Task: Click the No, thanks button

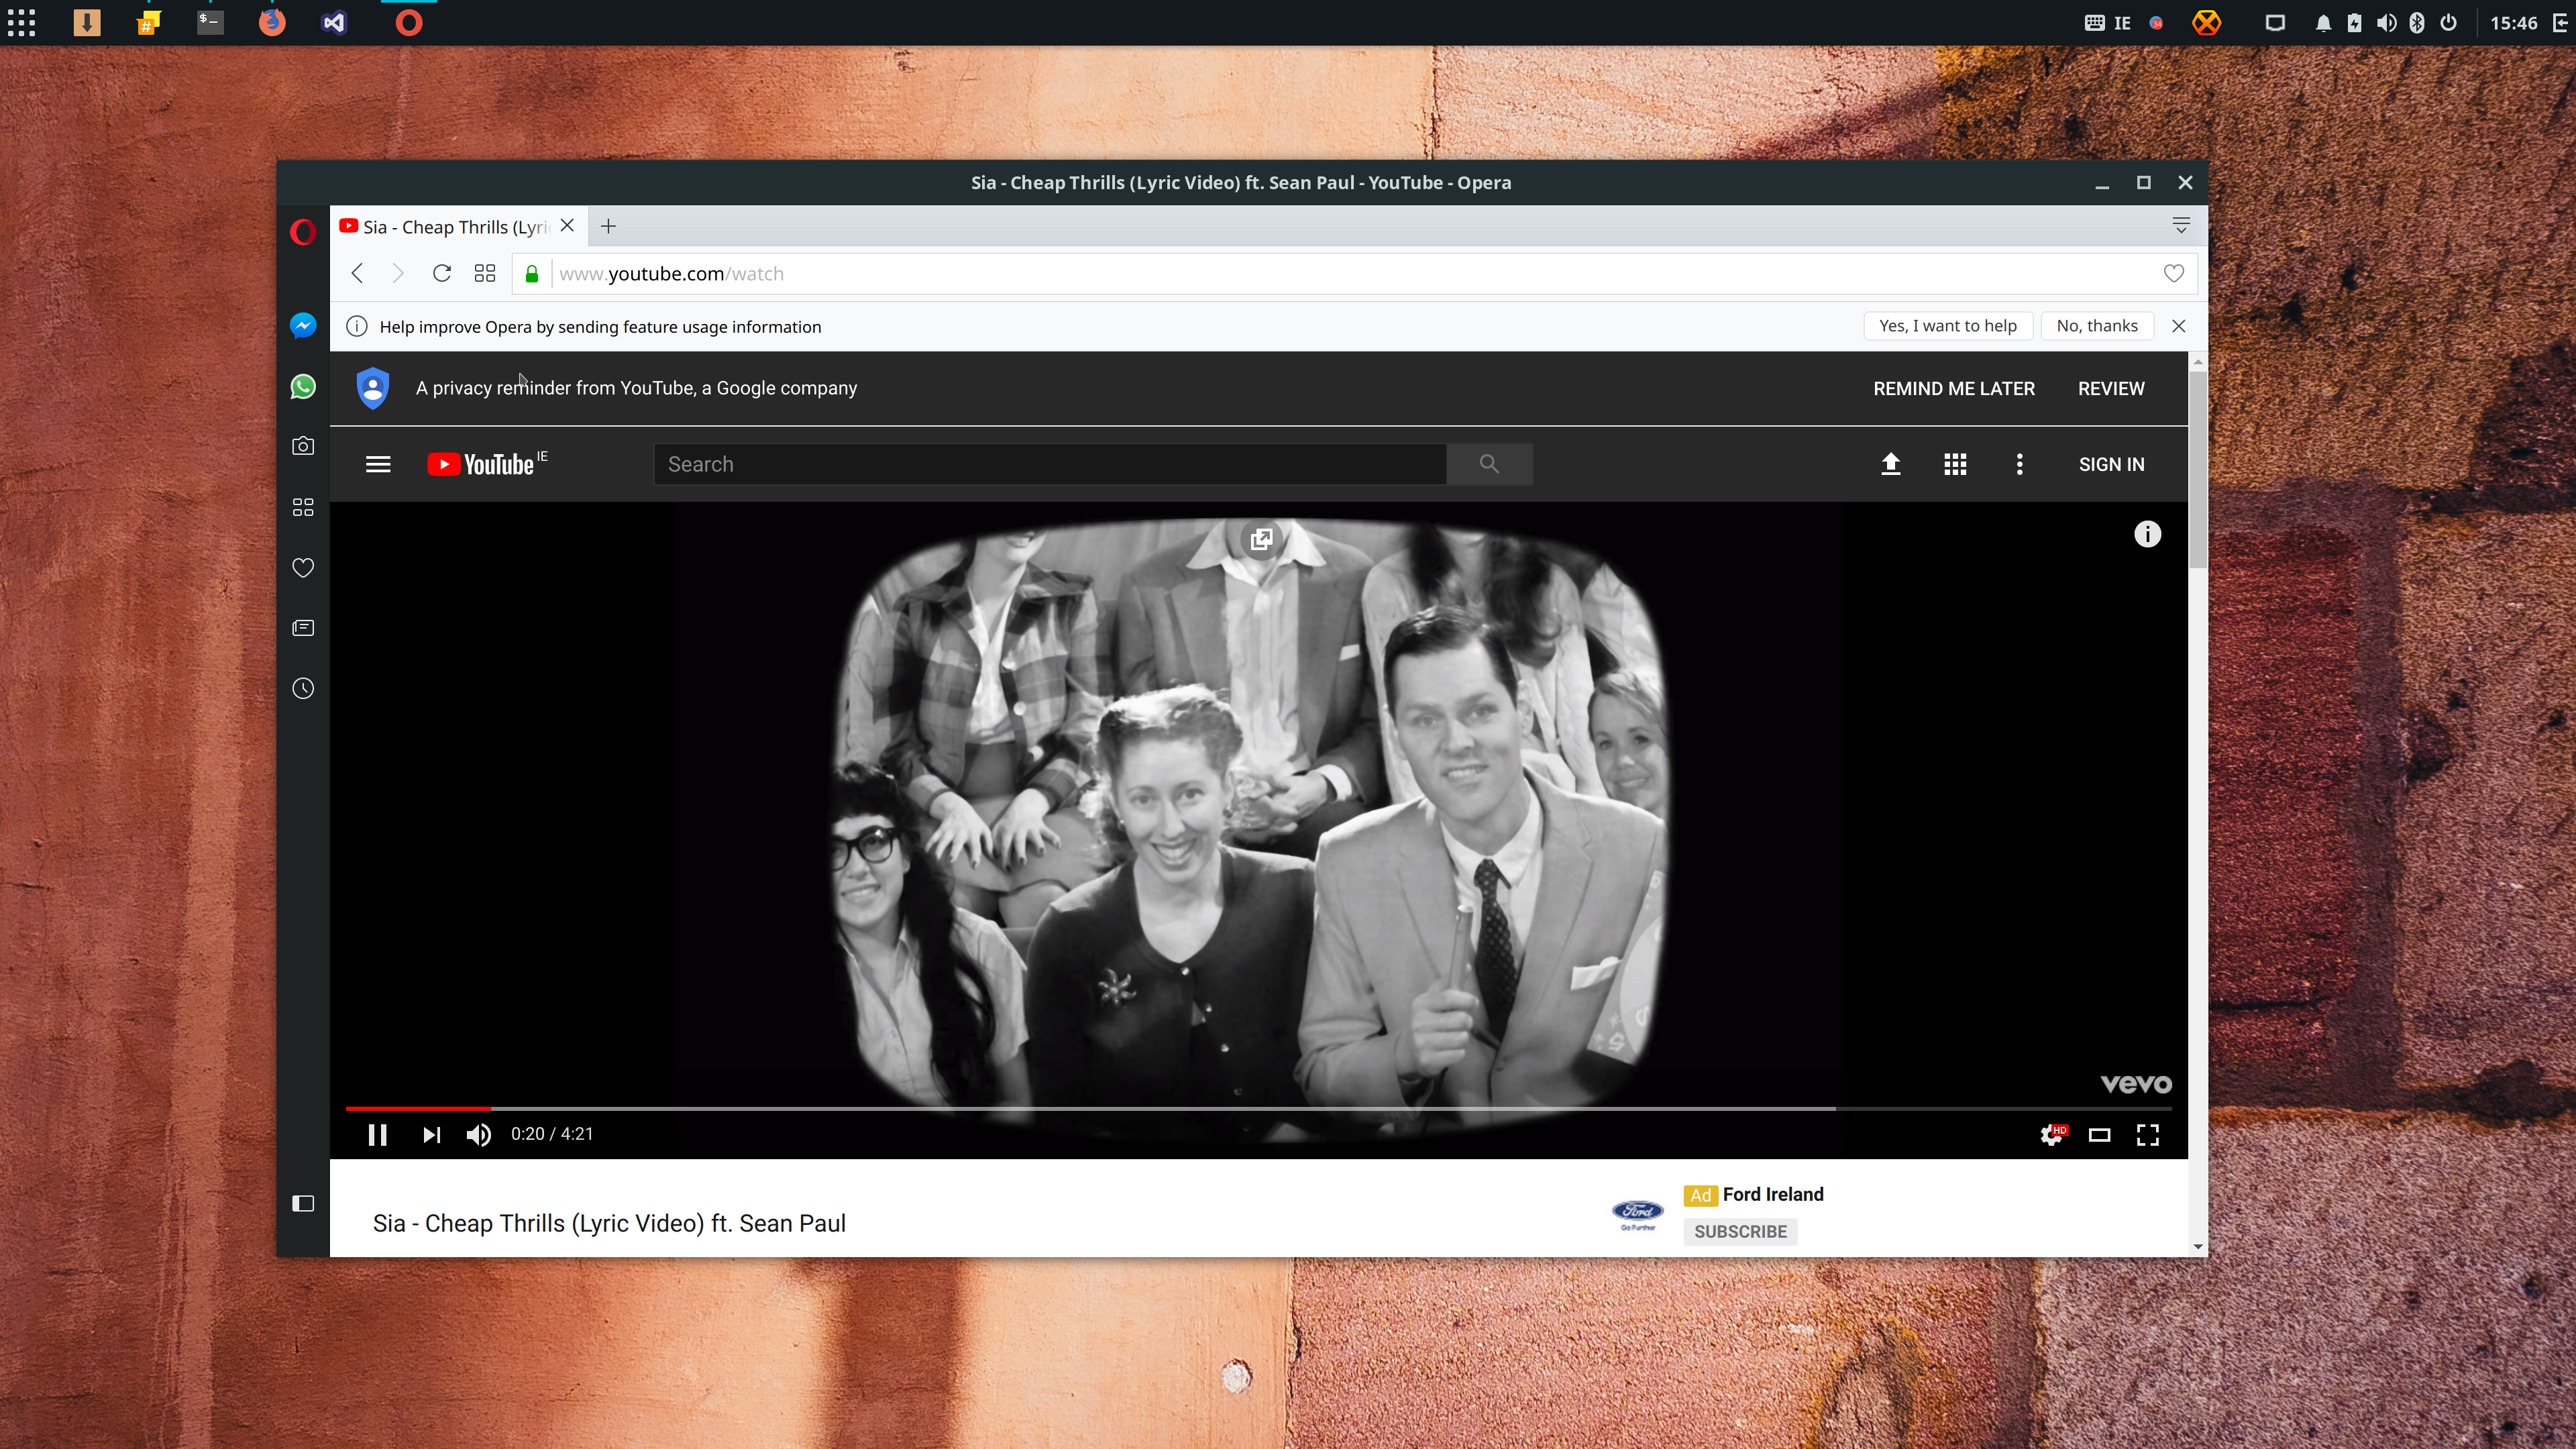Action: 2097,326
